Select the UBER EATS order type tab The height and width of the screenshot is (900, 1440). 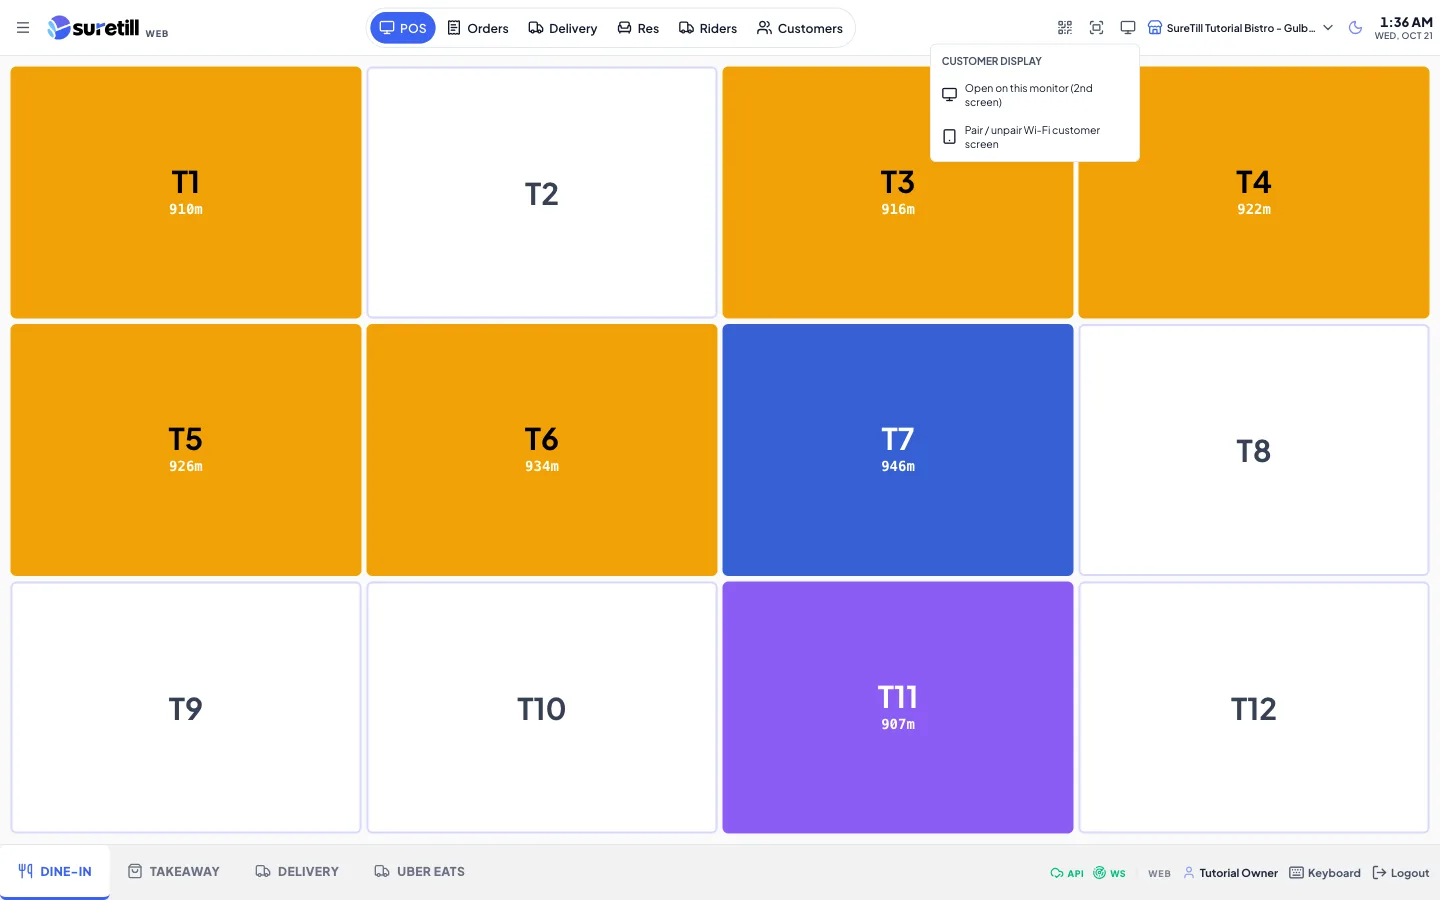[x=420, y=871]
